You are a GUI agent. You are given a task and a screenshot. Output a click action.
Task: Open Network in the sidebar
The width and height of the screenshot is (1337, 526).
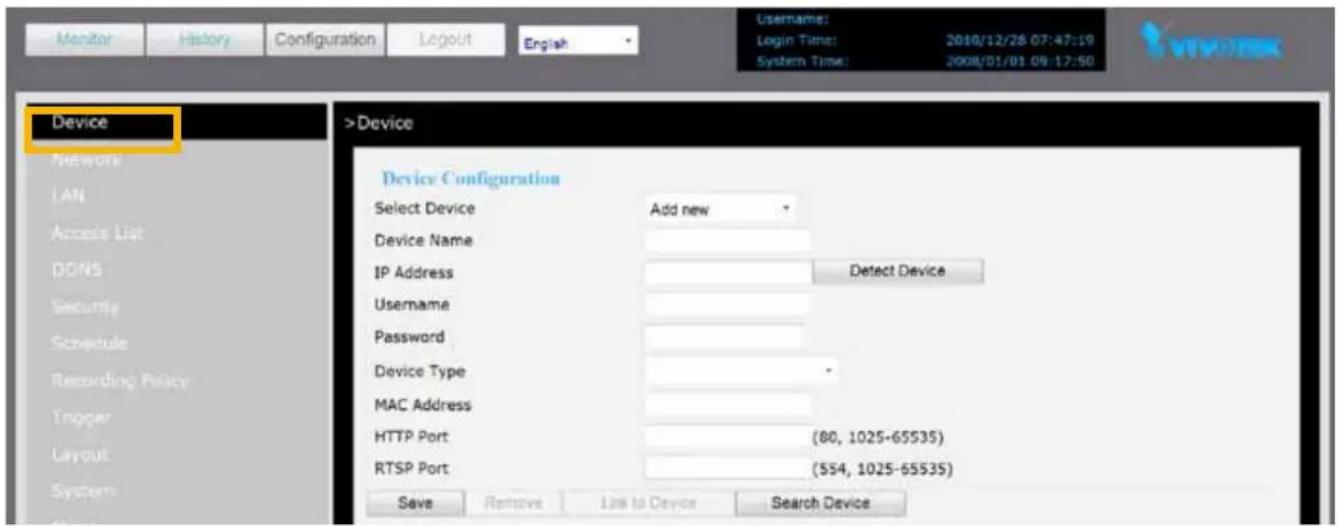coord(86,159)
